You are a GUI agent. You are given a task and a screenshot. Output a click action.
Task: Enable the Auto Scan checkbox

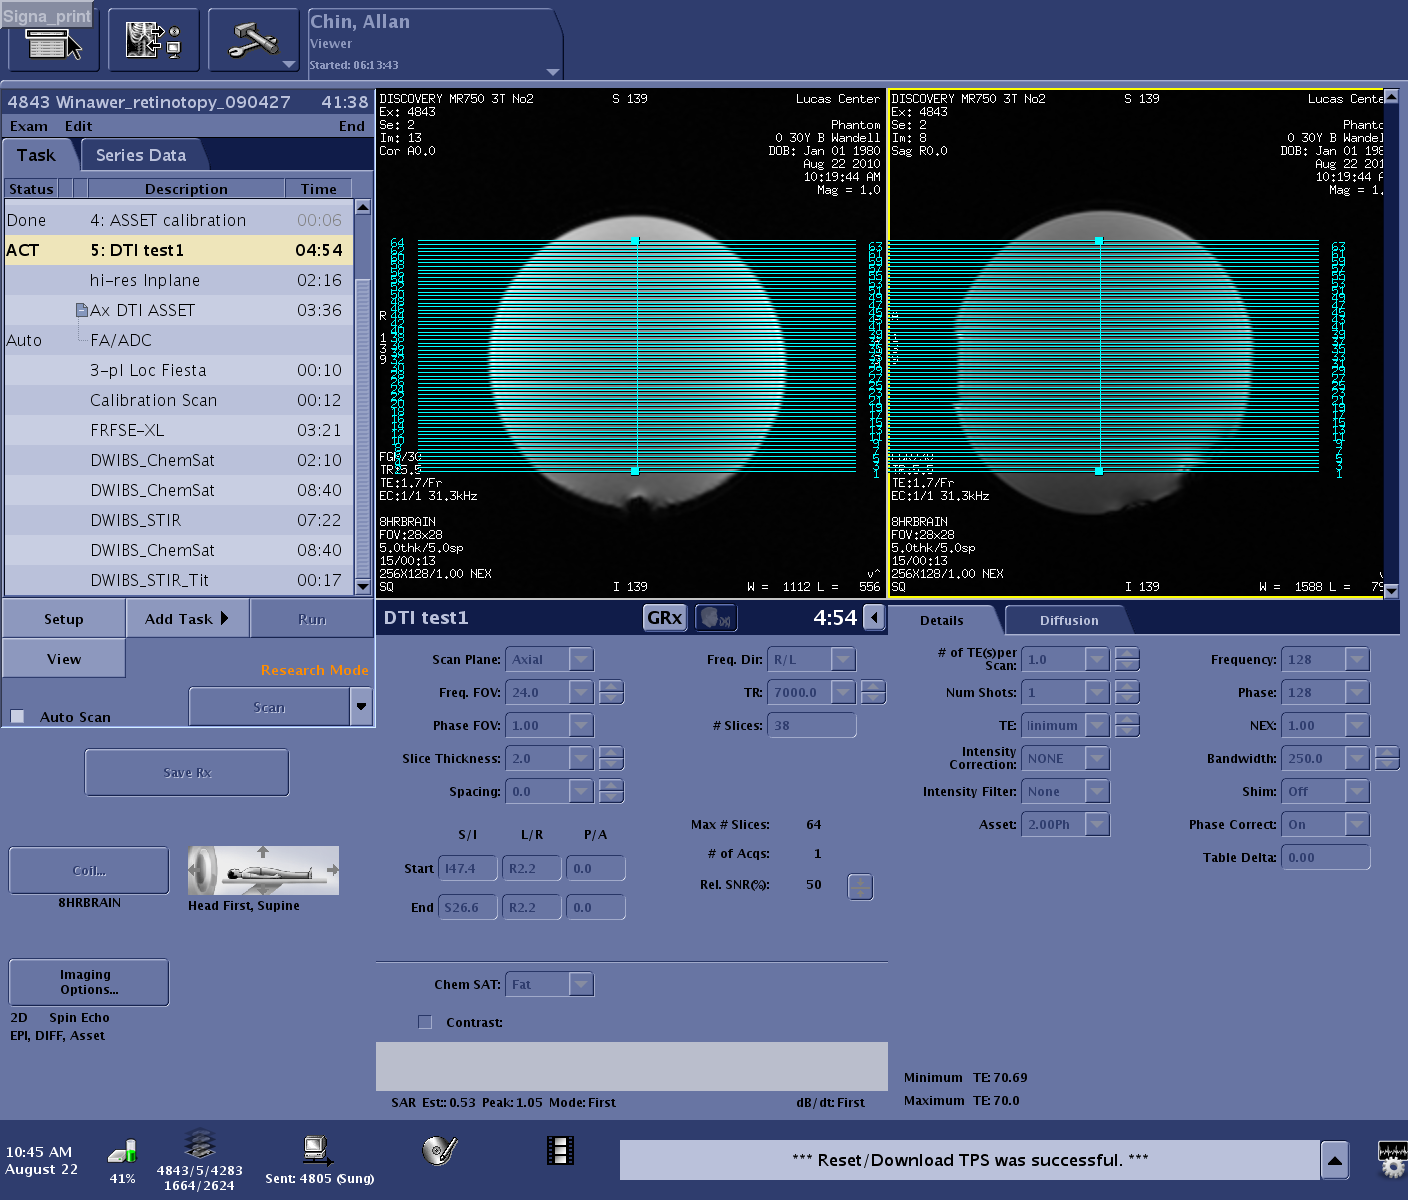coord(18,717)
